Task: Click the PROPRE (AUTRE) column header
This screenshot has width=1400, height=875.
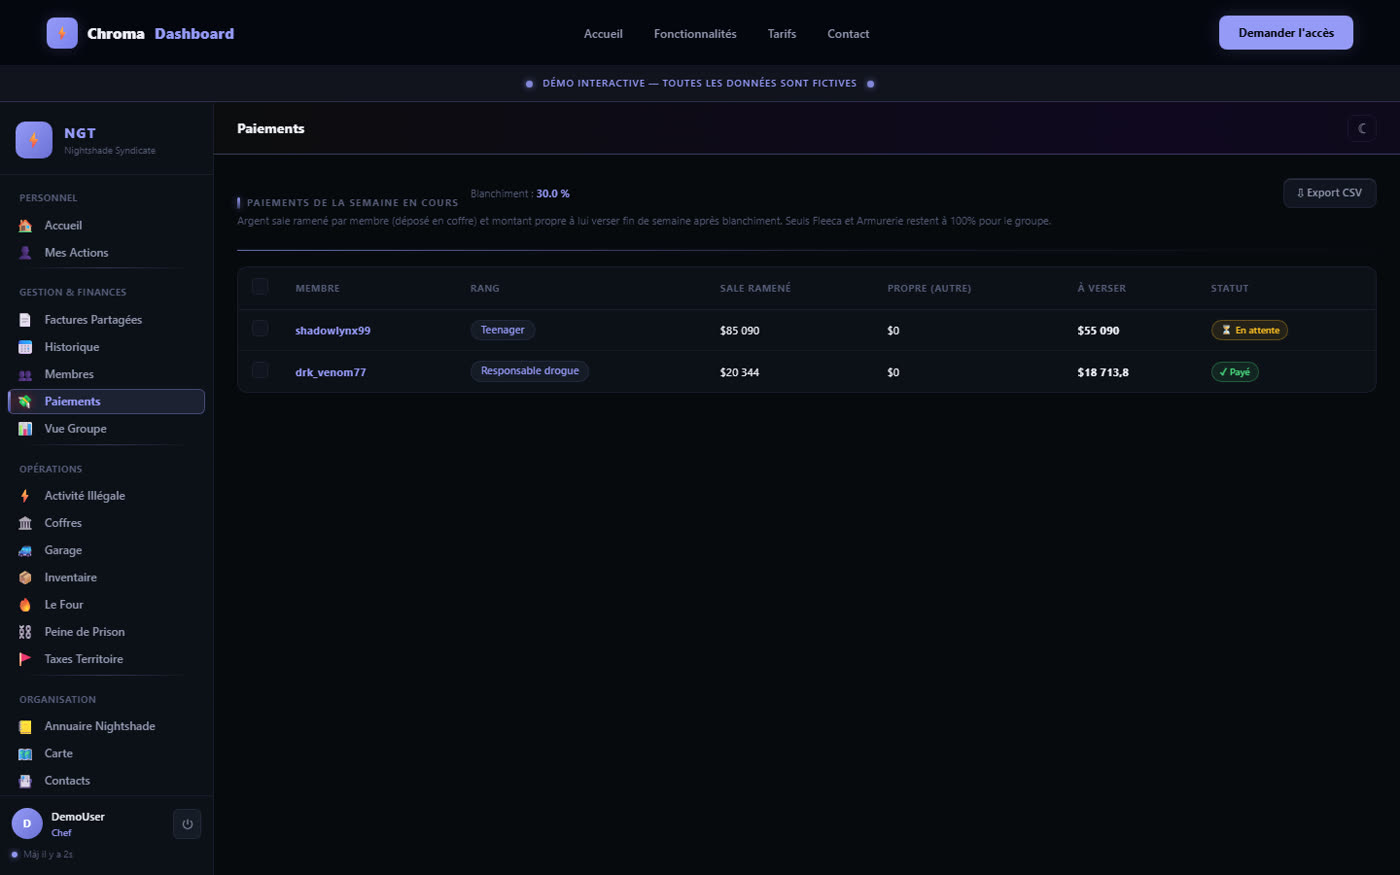Action: 929,288
